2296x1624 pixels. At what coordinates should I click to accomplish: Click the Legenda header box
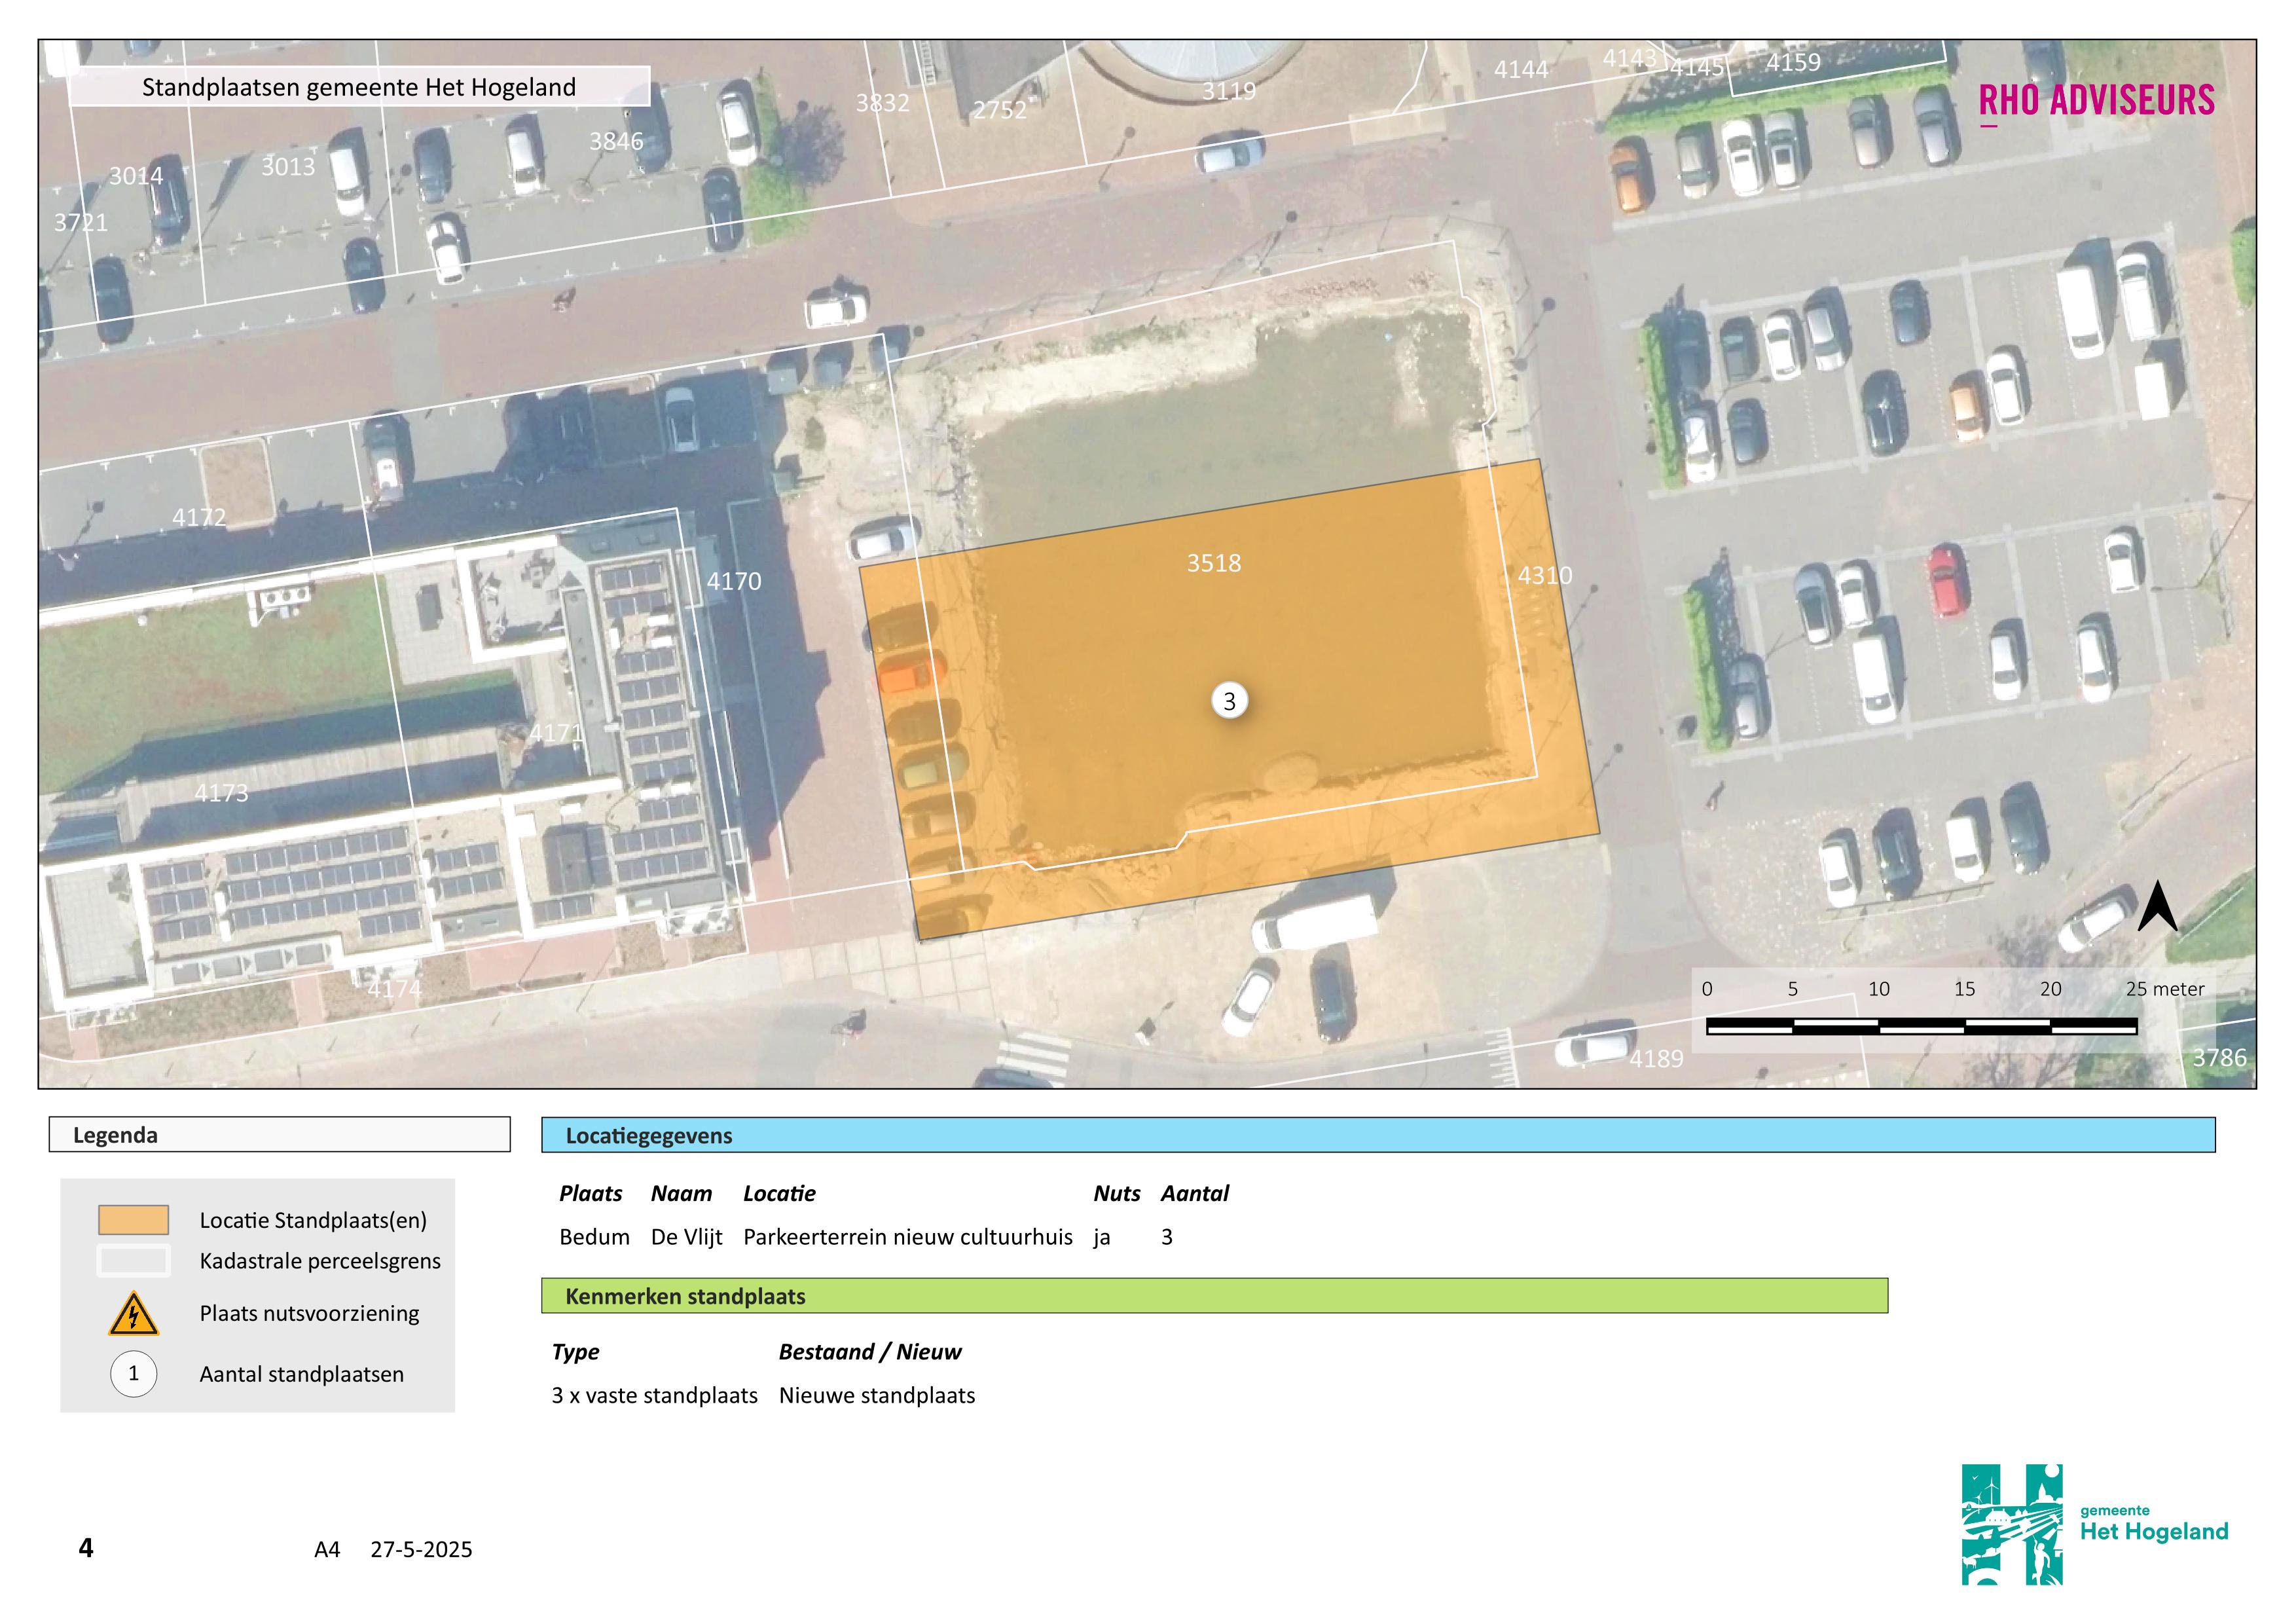[279, 1135]
